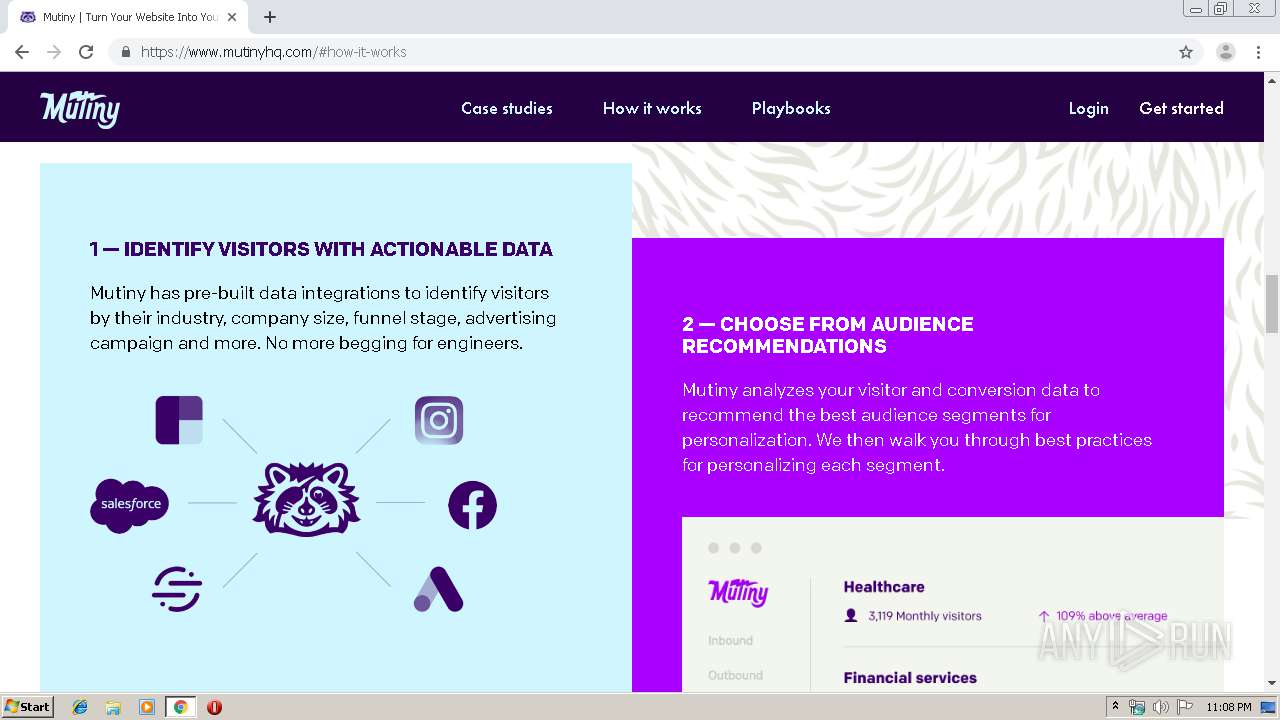Open the Chrome profile avatar
1280x720 pixels.
click(1226, 52)
